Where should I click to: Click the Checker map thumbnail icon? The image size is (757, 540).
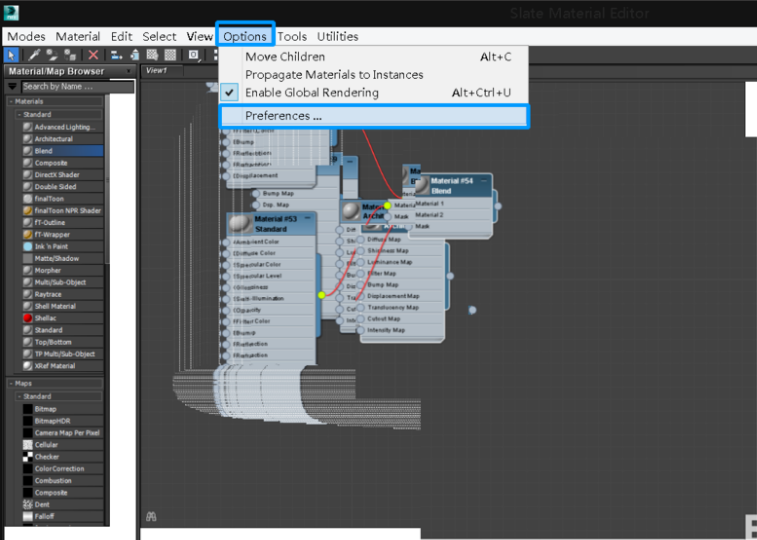[28, 457]
